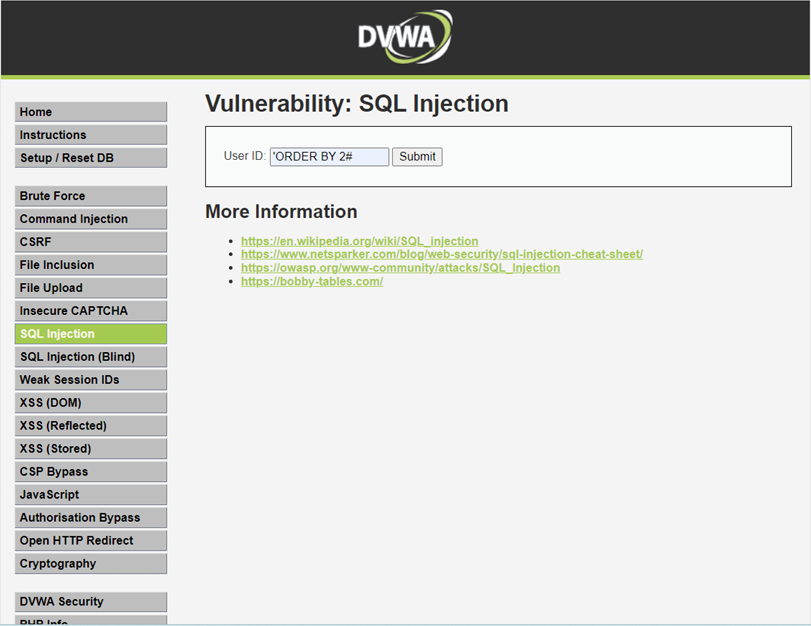This screenshot has height=626, width=811.
Task: Select Command Injection in the sidebar
Action: point(91,219)
